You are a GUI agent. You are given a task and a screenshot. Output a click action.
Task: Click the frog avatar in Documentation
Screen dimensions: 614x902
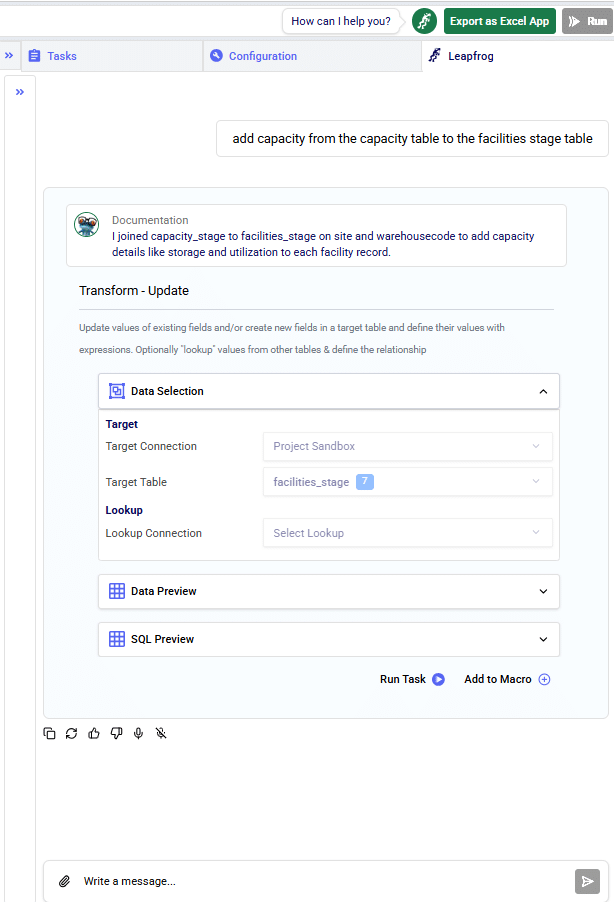click(x=86, y=225)
